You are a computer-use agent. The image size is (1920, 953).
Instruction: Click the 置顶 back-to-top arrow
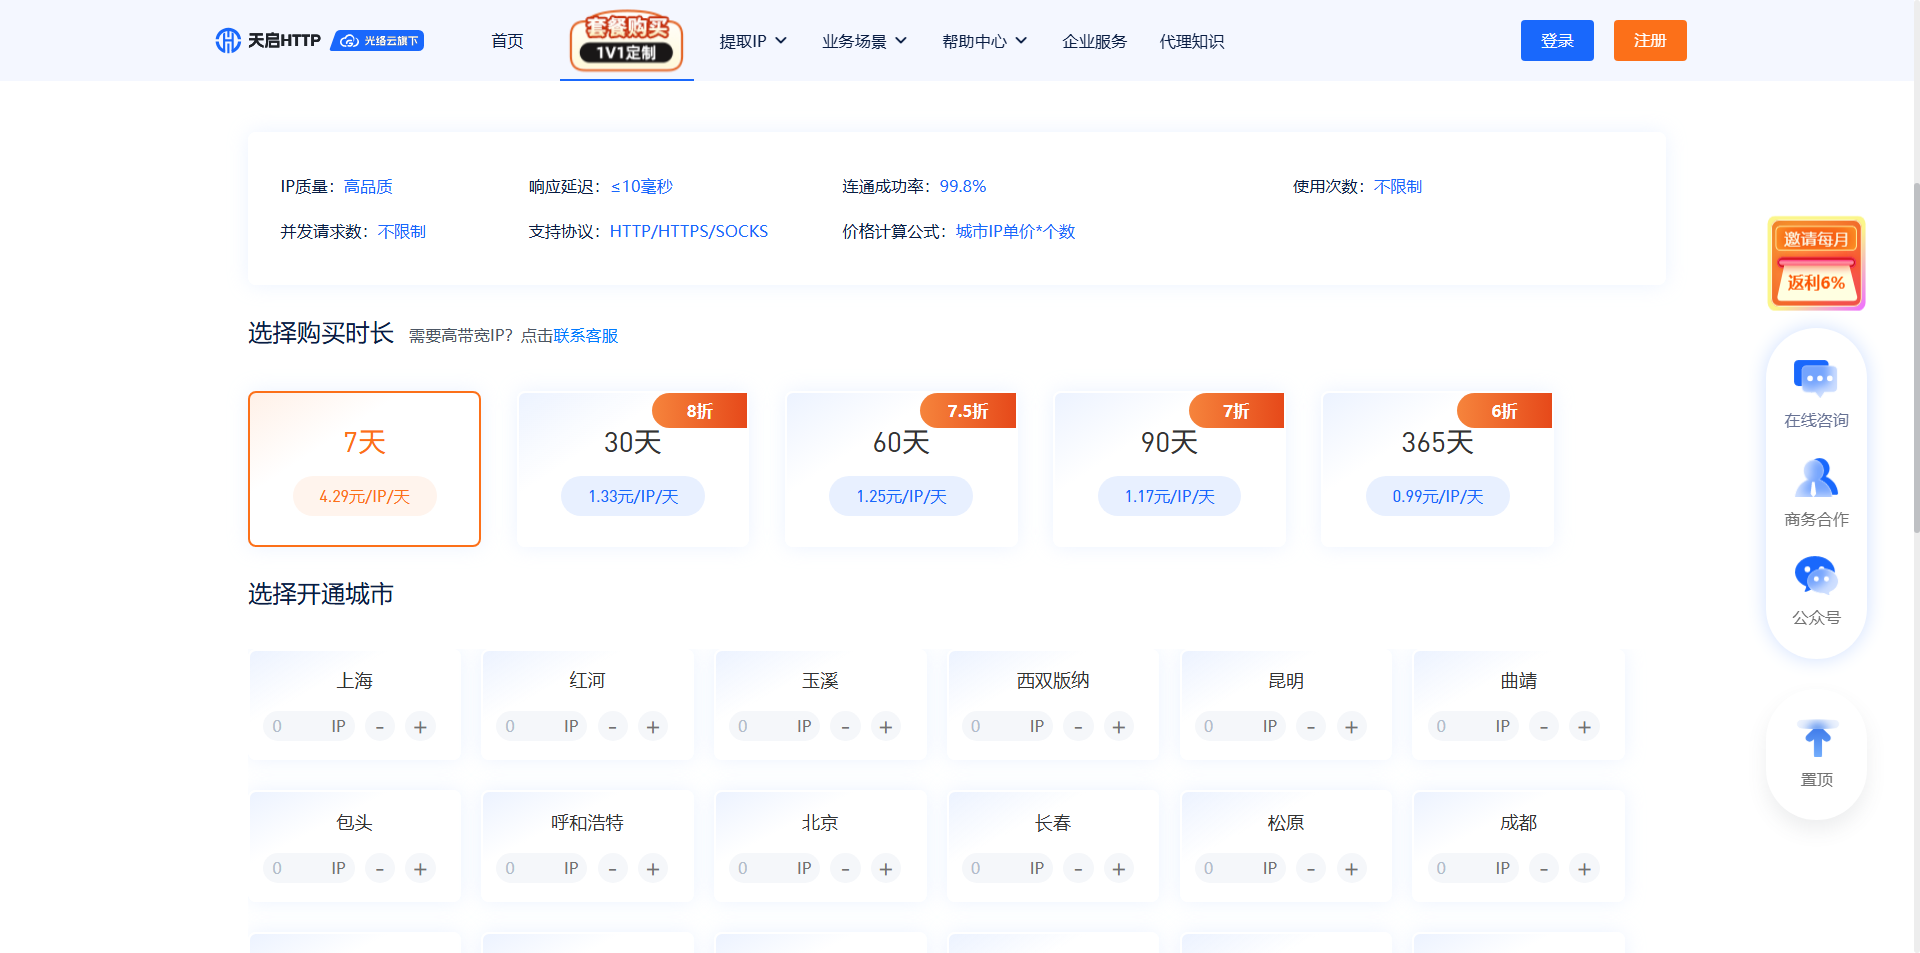tap(1816, 741)
